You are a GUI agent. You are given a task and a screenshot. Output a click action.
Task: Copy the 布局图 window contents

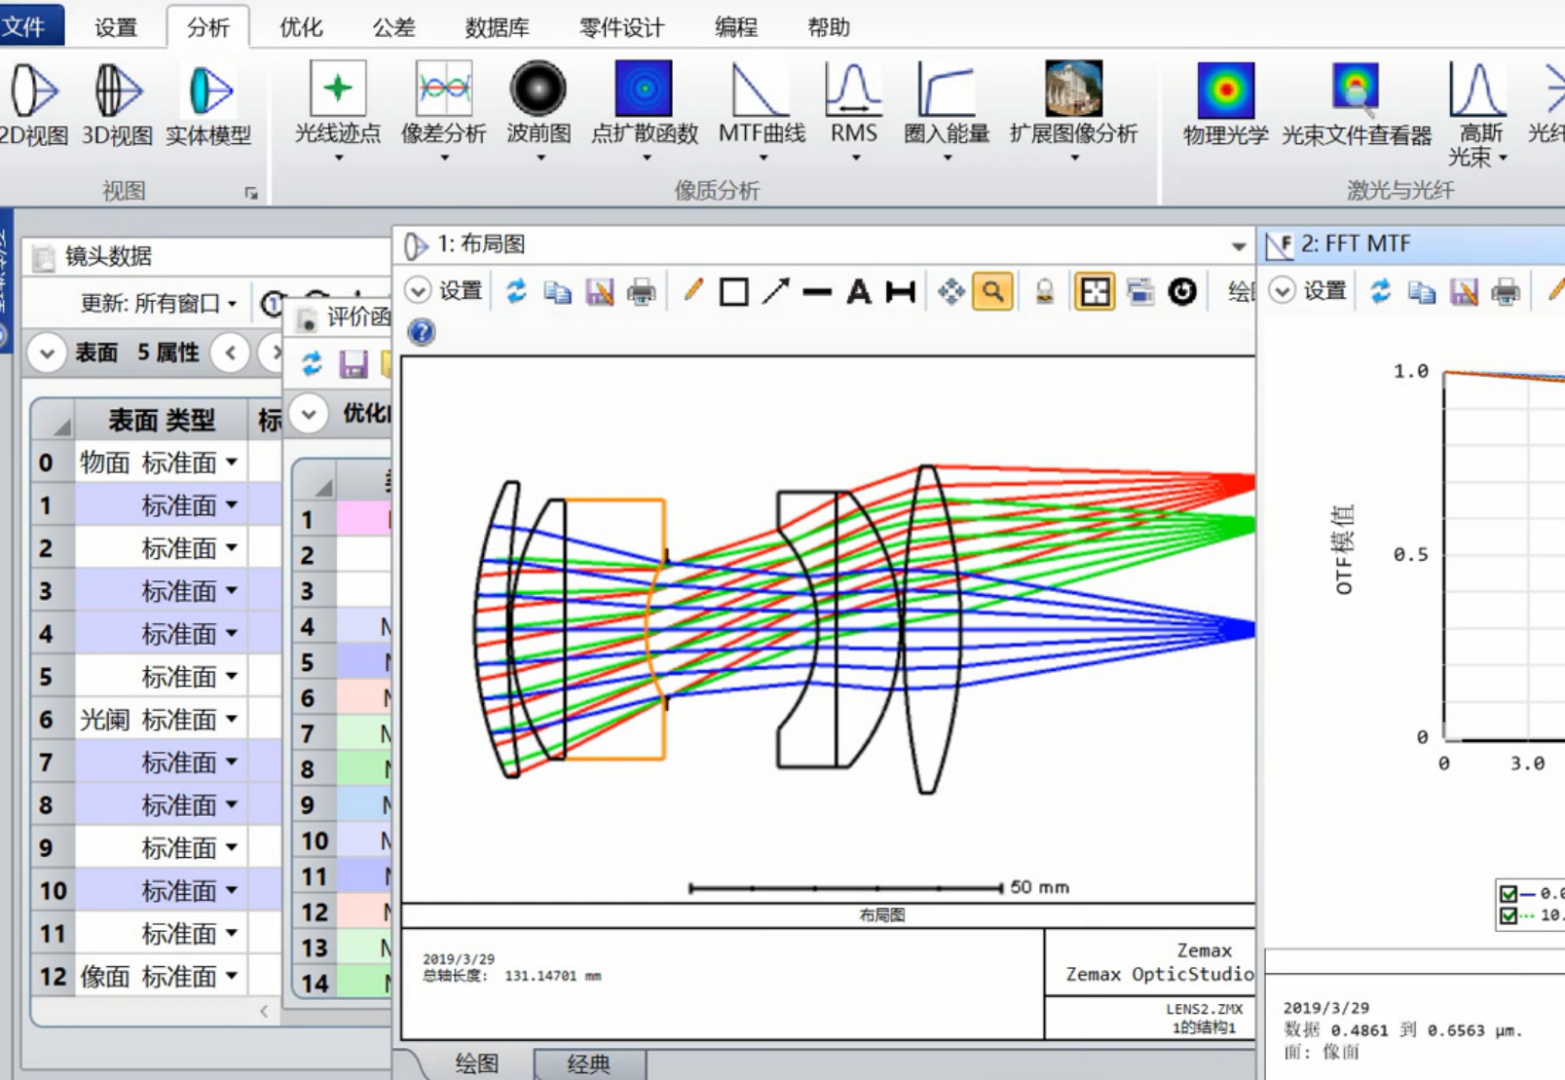click(x=557, y=291)
